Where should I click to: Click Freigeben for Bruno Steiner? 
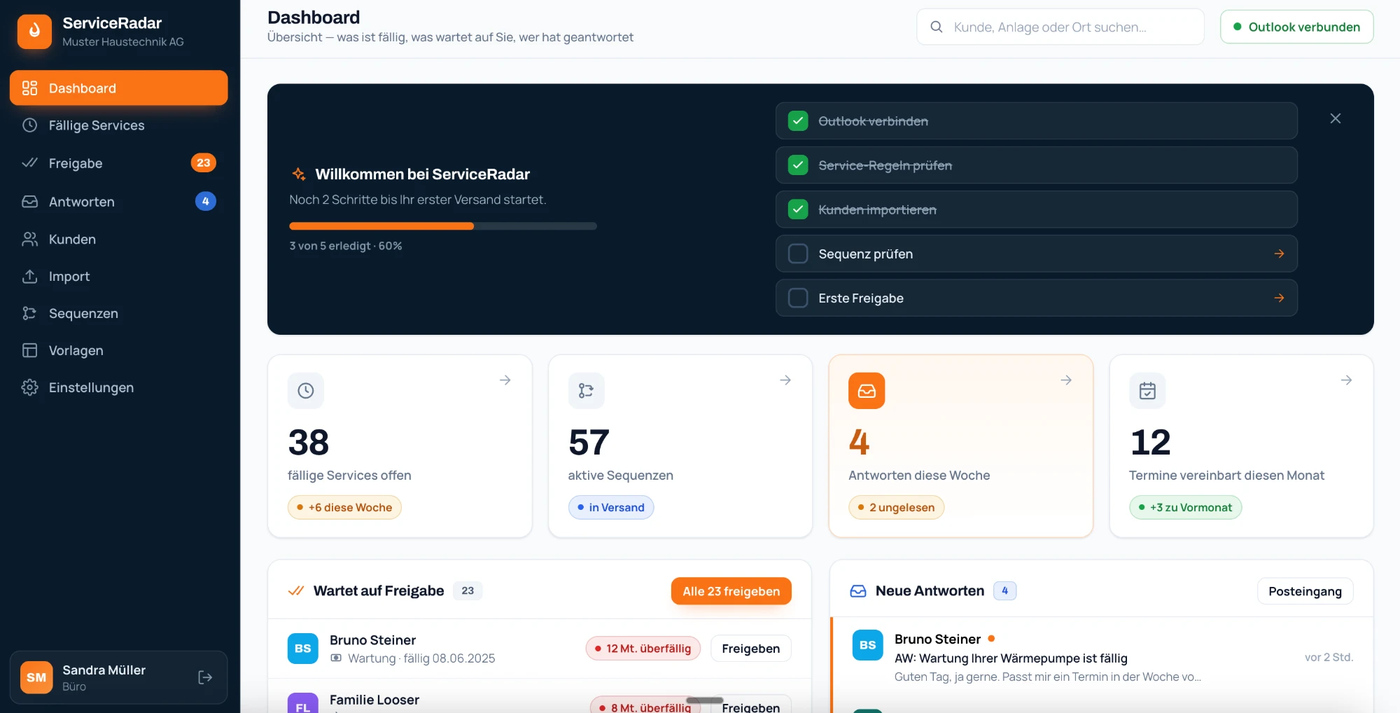[x=751, y=648]
